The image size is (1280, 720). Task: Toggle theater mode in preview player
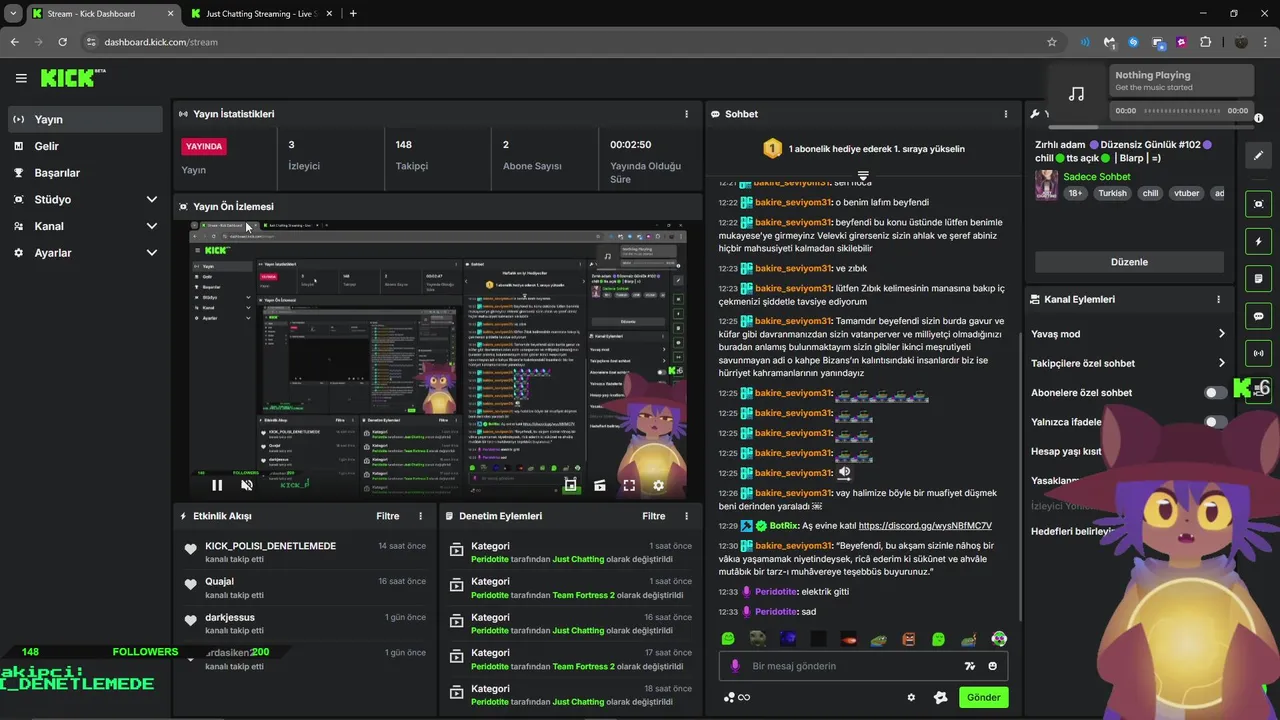pos(600,485)
